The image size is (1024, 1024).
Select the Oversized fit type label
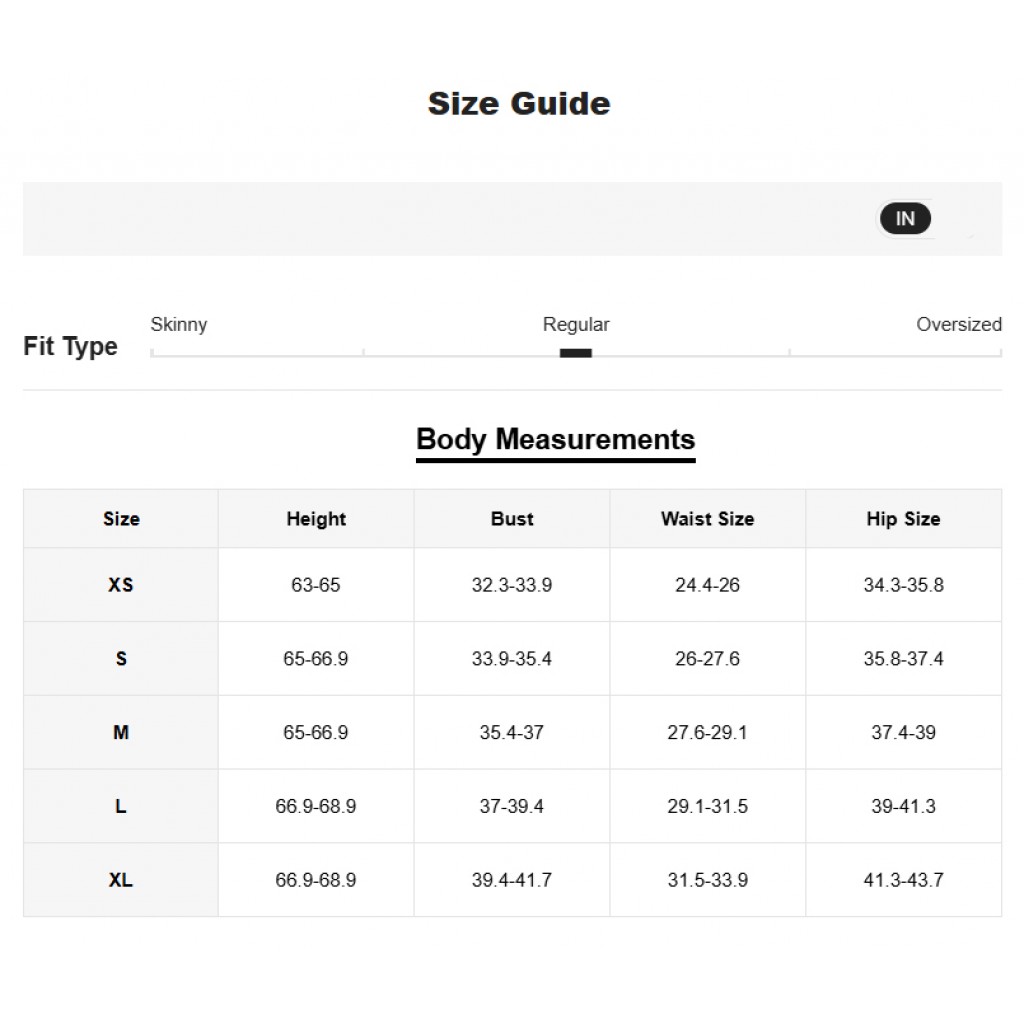[959, 325]
